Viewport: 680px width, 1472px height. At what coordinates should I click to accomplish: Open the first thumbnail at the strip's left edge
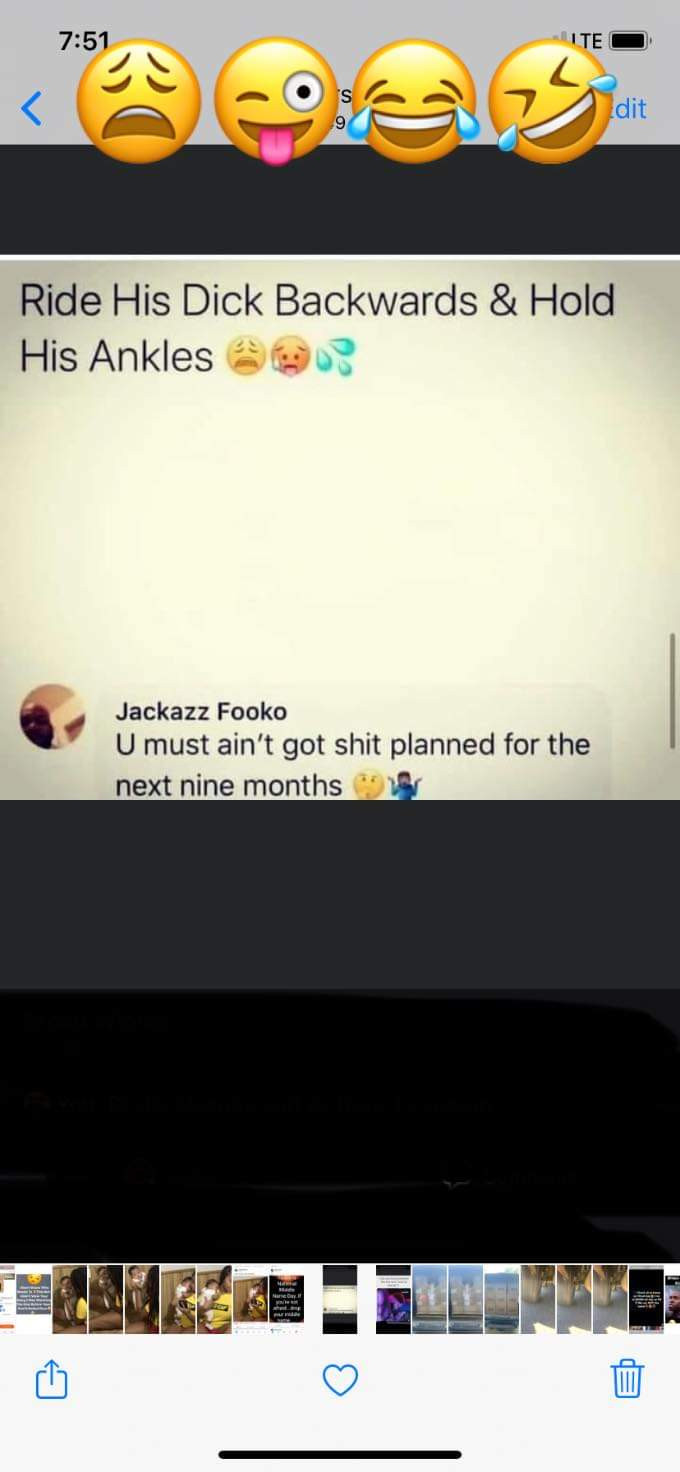coord(7,1299)
